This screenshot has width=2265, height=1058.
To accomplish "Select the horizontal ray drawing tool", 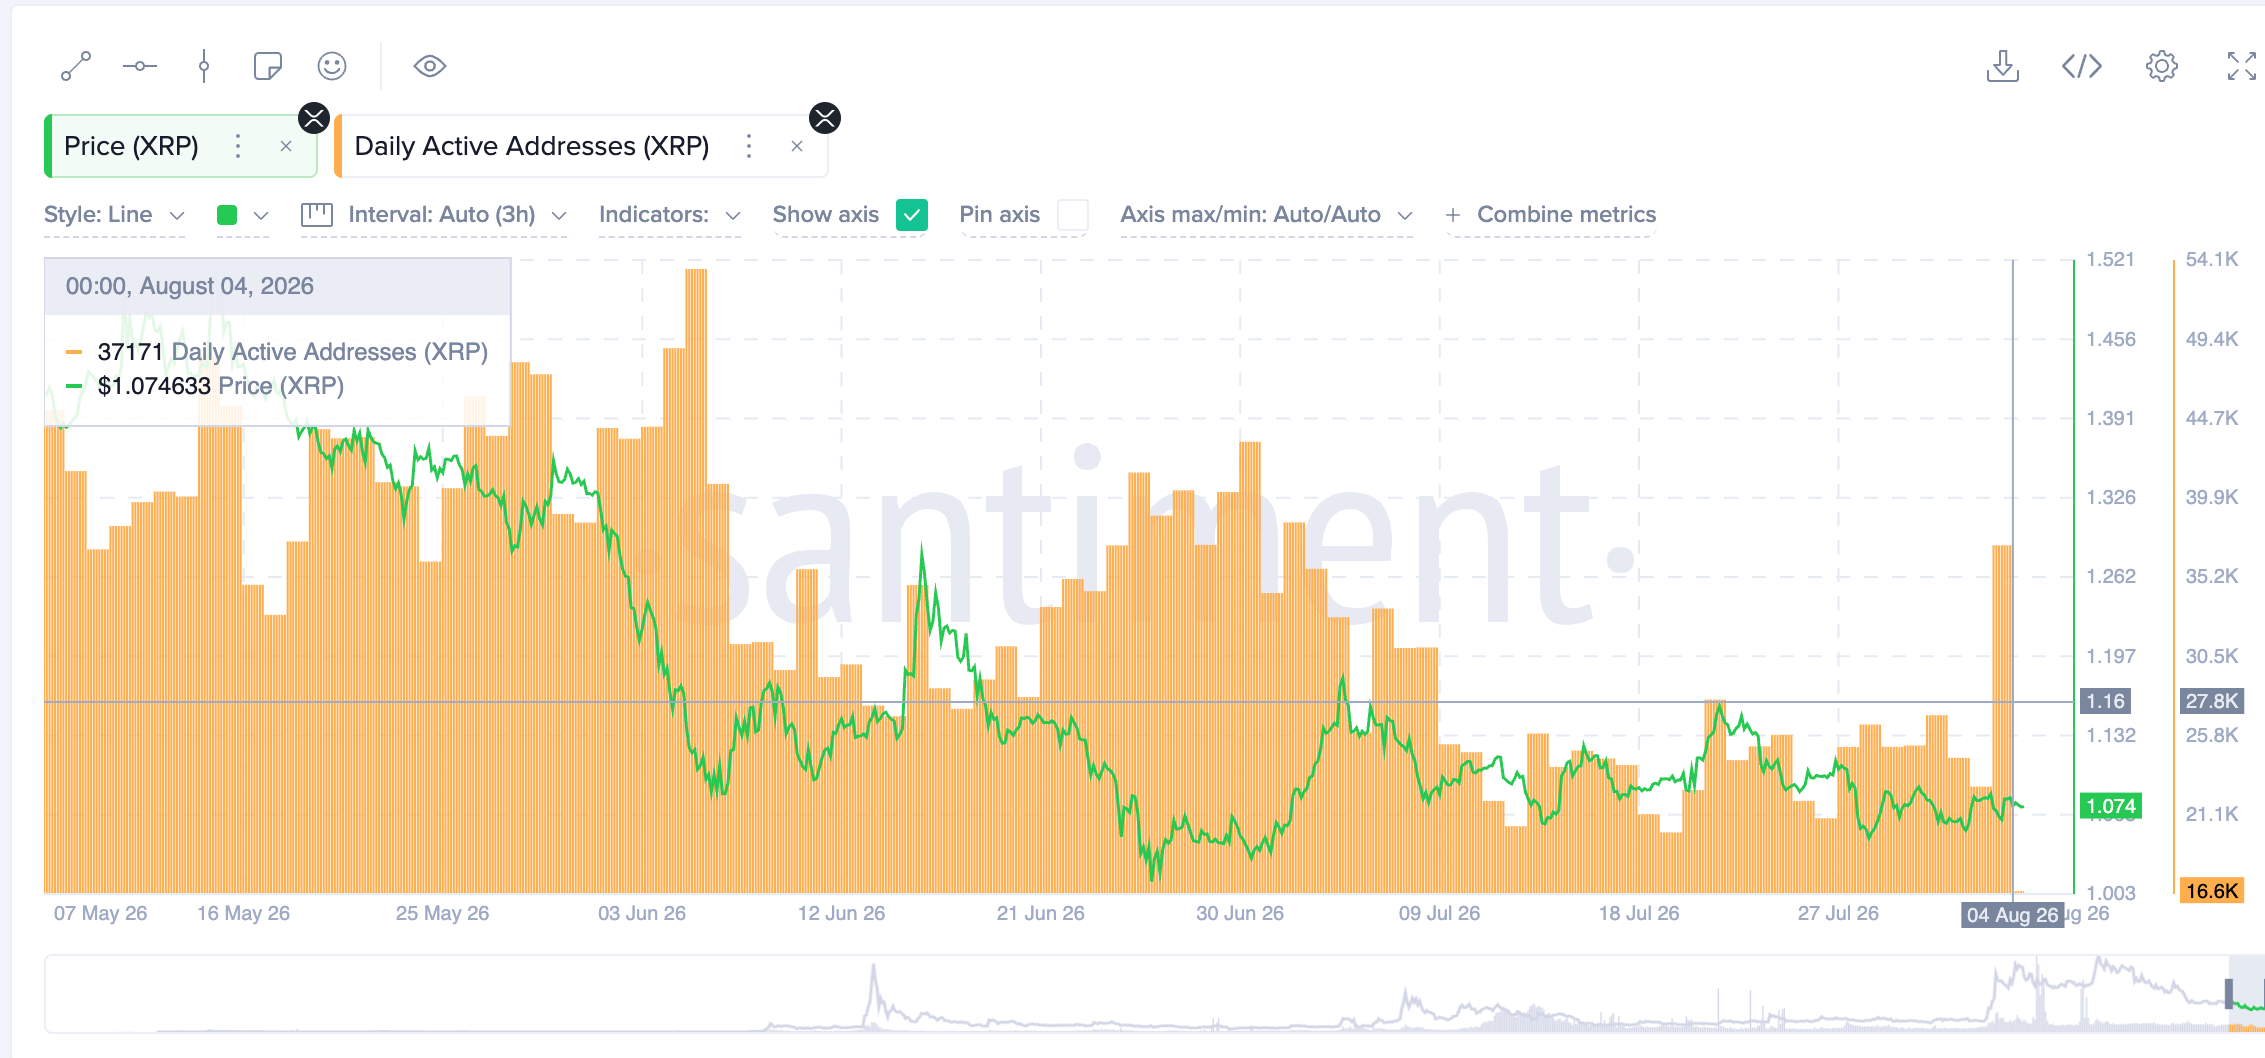I will pos(140,67).
